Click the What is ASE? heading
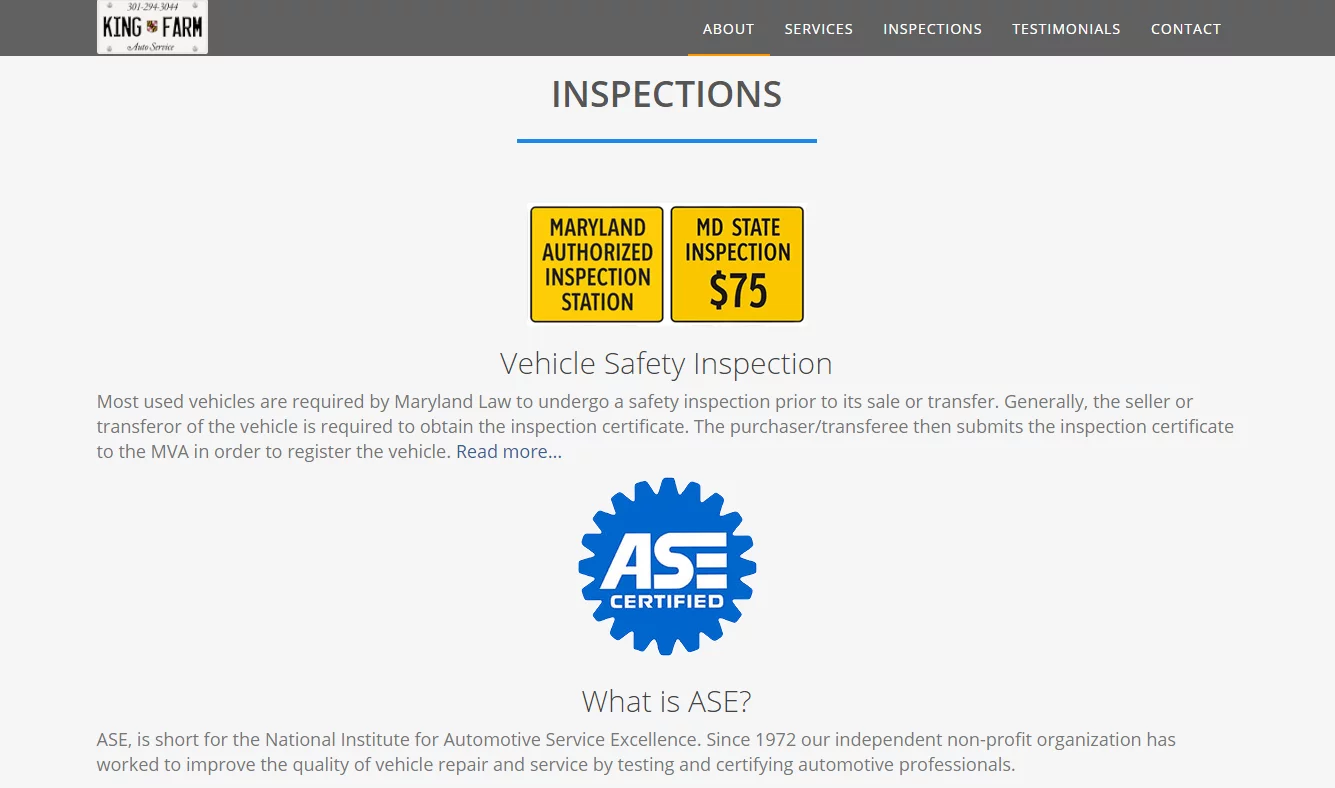Image resolution: width=1335 pixels, height=788 pixels. coord(666,701)
